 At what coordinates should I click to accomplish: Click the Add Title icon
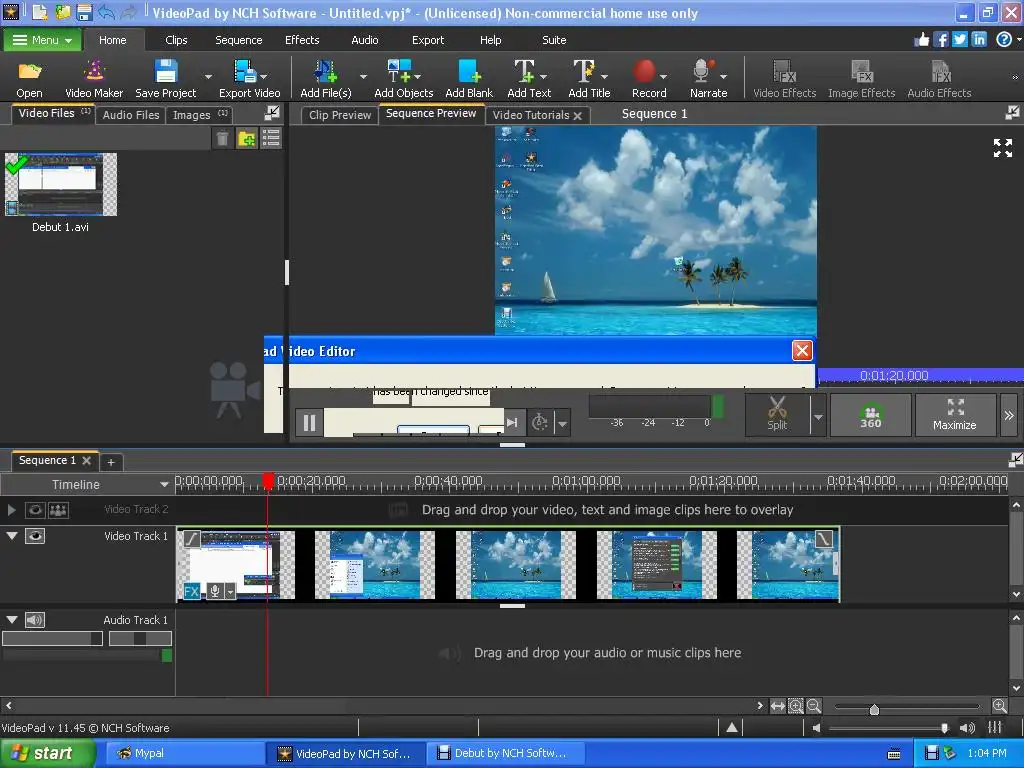[583, 72]
